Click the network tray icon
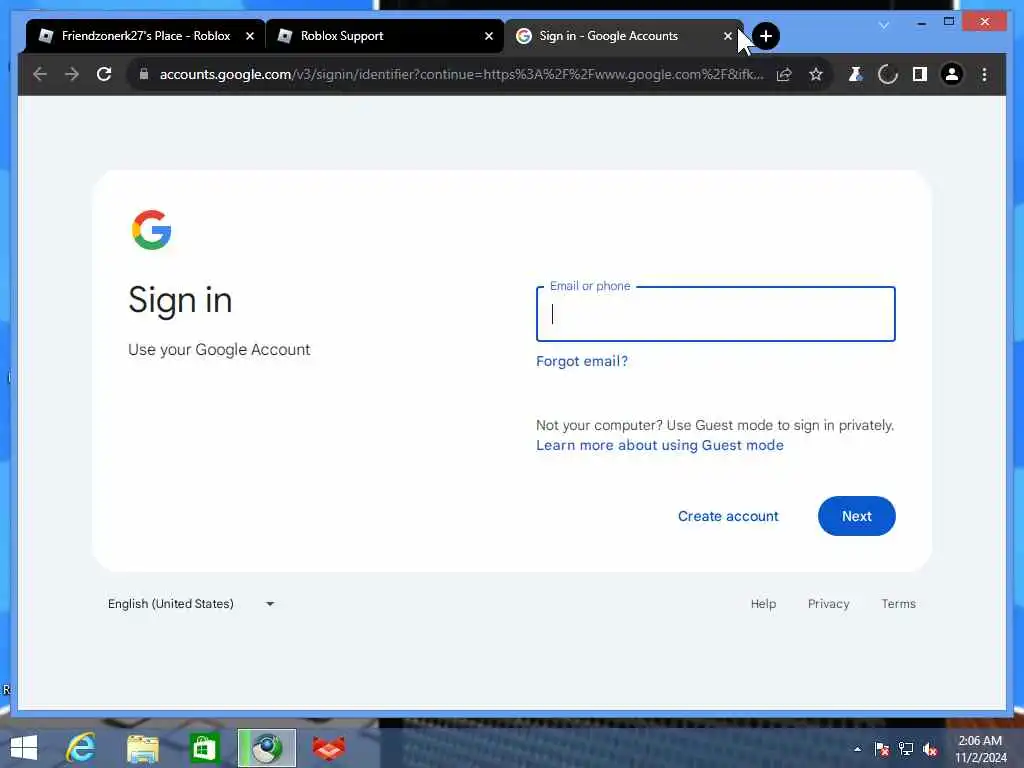The height and width of the screenshot is (768, 1024). (x=906, y=749)
